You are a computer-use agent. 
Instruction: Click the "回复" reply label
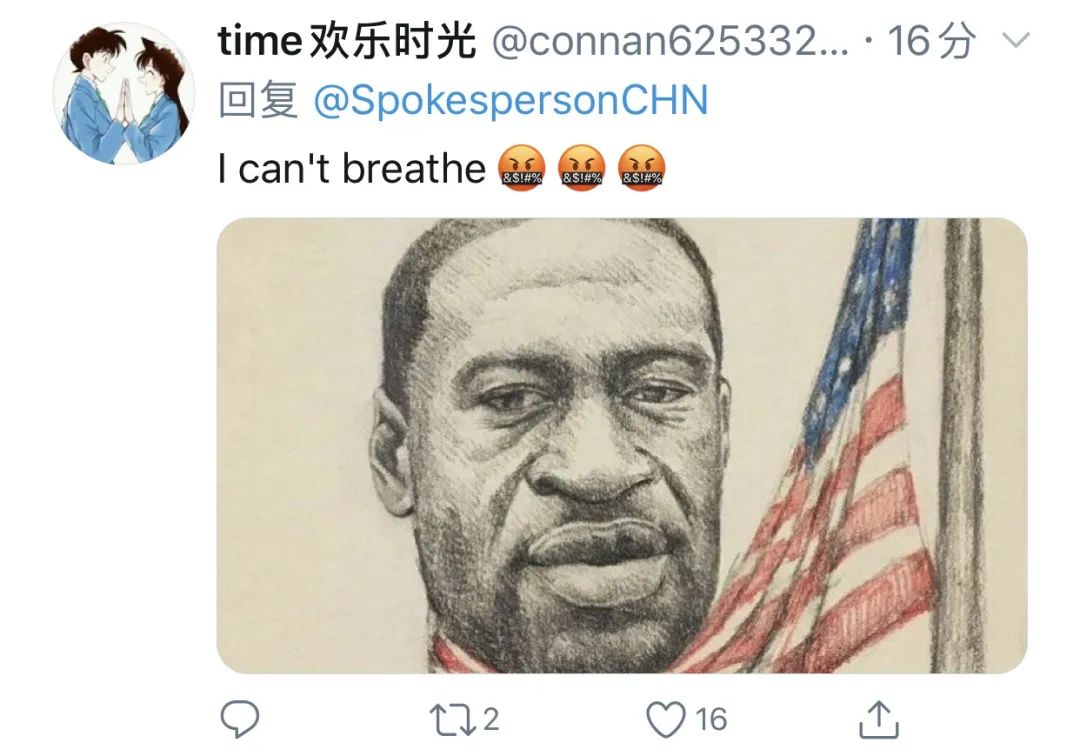coord(258,100)
